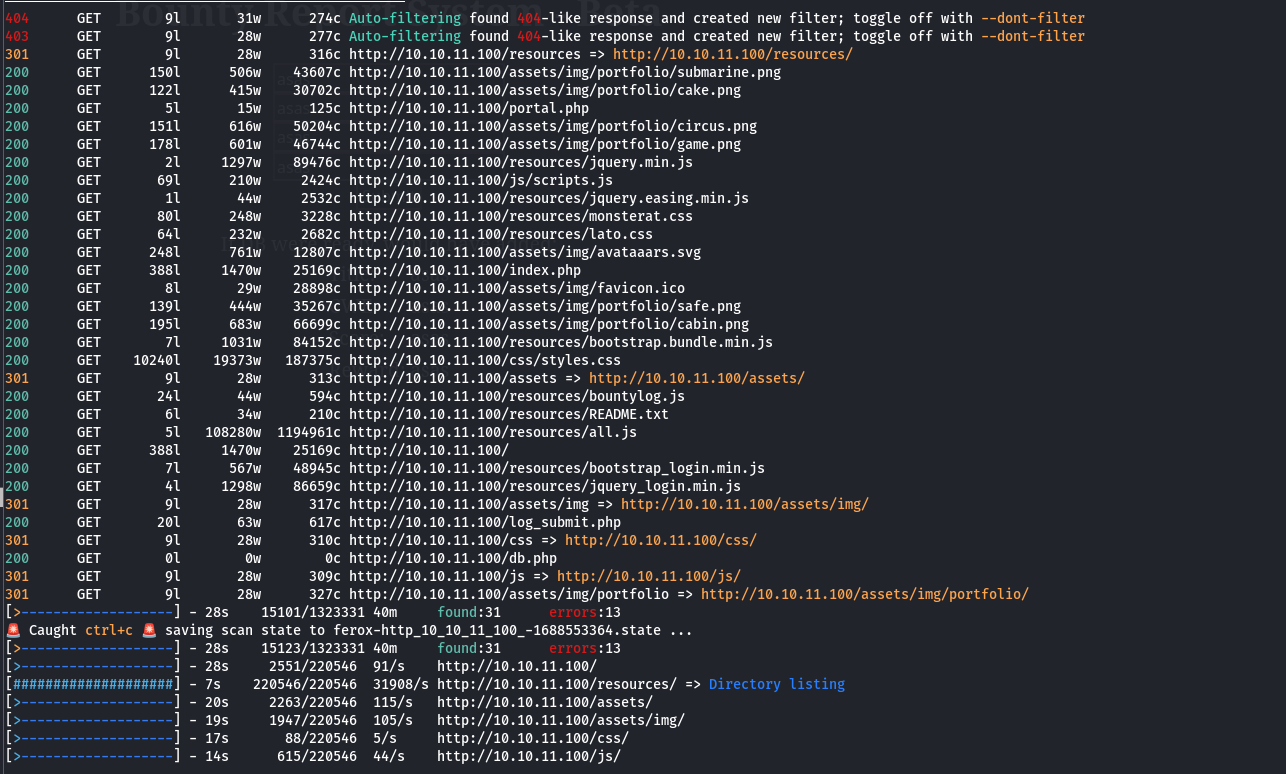This screenshot has height=774, width=1286.
Task: Click the favicon.ico URL
Action: pos(517,288)
